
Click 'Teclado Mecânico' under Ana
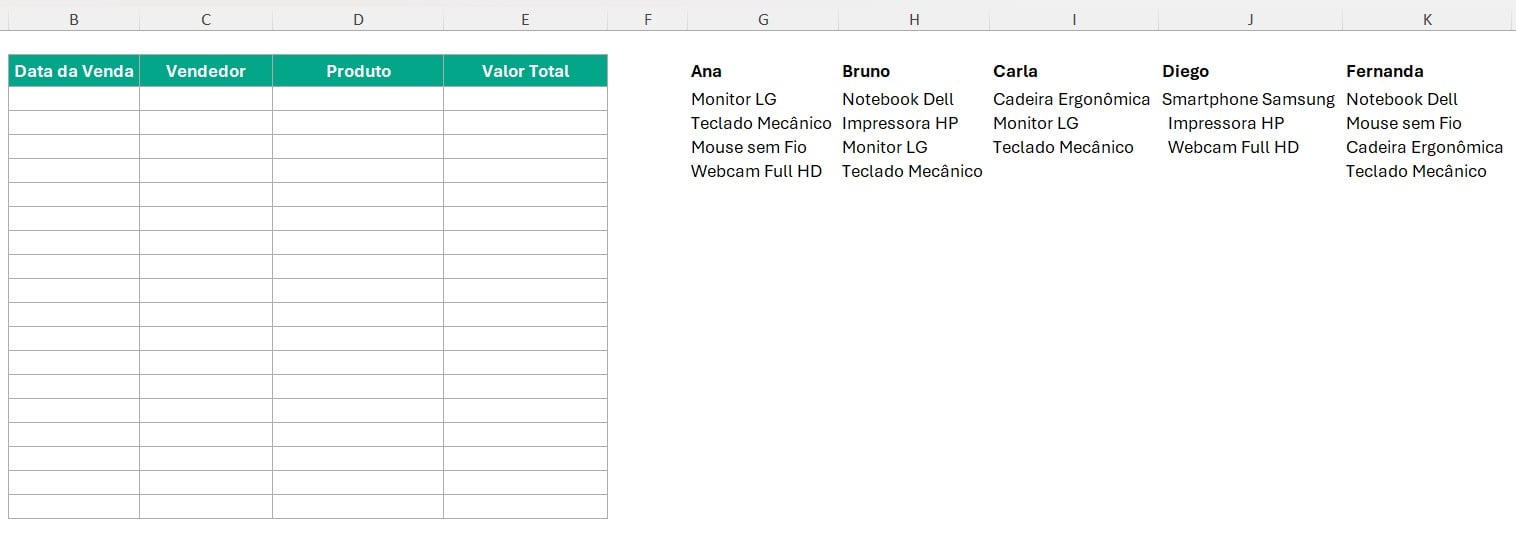pyautogui.click(x=761, y=123)
